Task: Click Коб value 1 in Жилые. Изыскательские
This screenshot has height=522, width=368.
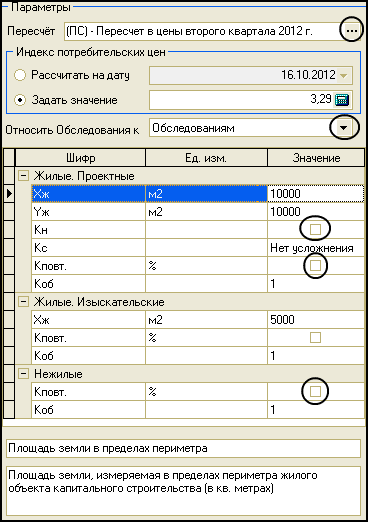Action: point(316,356)
